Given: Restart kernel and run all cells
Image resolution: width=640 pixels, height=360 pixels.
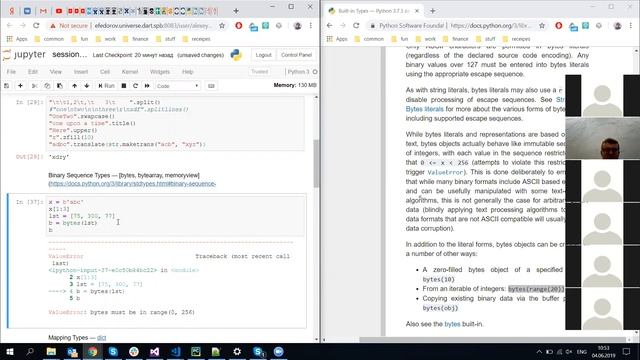Looking at the screenshot, I should coord(147,86).
